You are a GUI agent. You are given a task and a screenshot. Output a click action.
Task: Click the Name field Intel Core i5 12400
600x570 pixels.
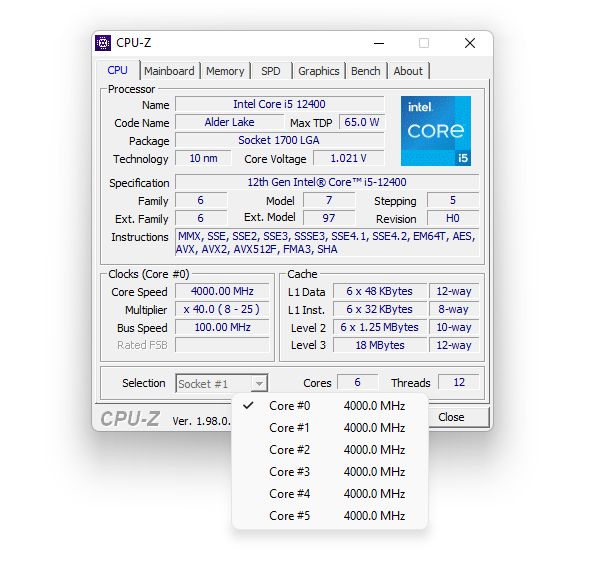(279, 104)
